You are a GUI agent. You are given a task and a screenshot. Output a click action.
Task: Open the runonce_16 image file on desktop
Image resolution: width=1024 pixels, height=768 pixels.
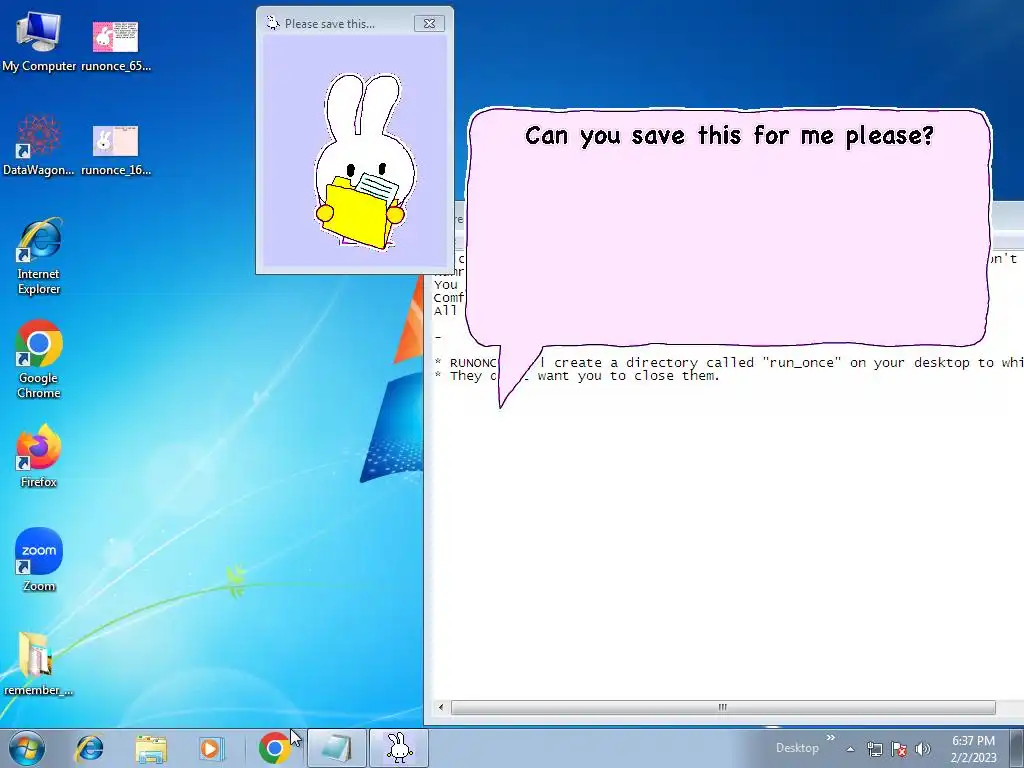pos(116,150)
